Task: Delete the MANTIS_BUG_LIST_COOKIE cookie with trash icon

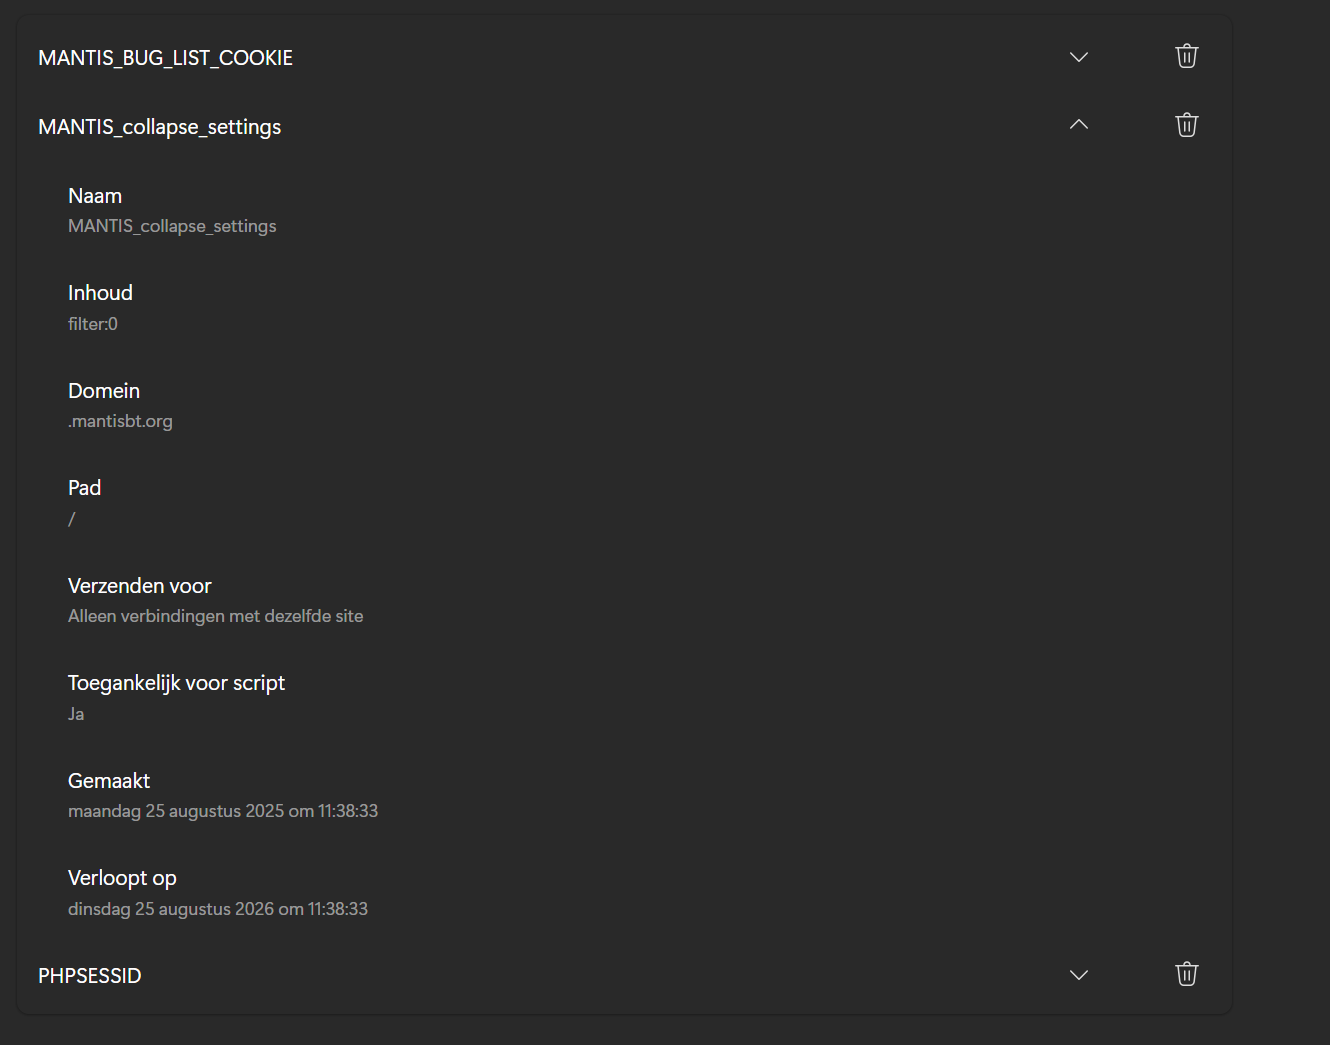Action: click(x=1186, y=56)
